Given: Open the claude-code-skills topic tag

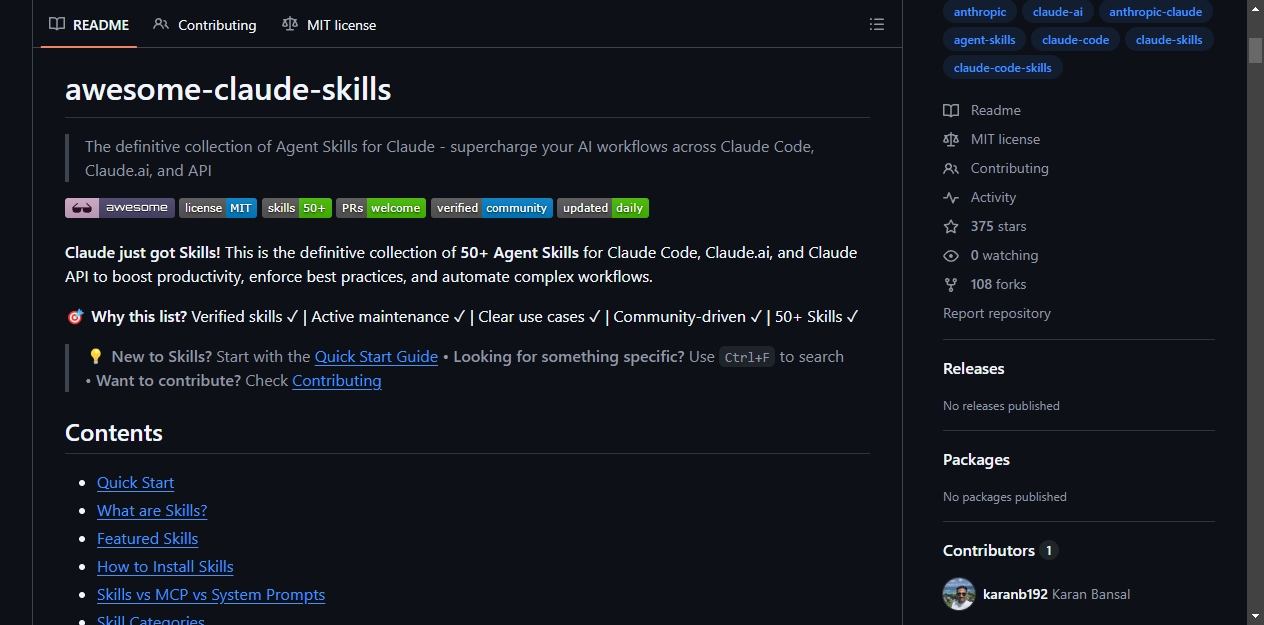Looking at the screenshot, I should 1003,68.
